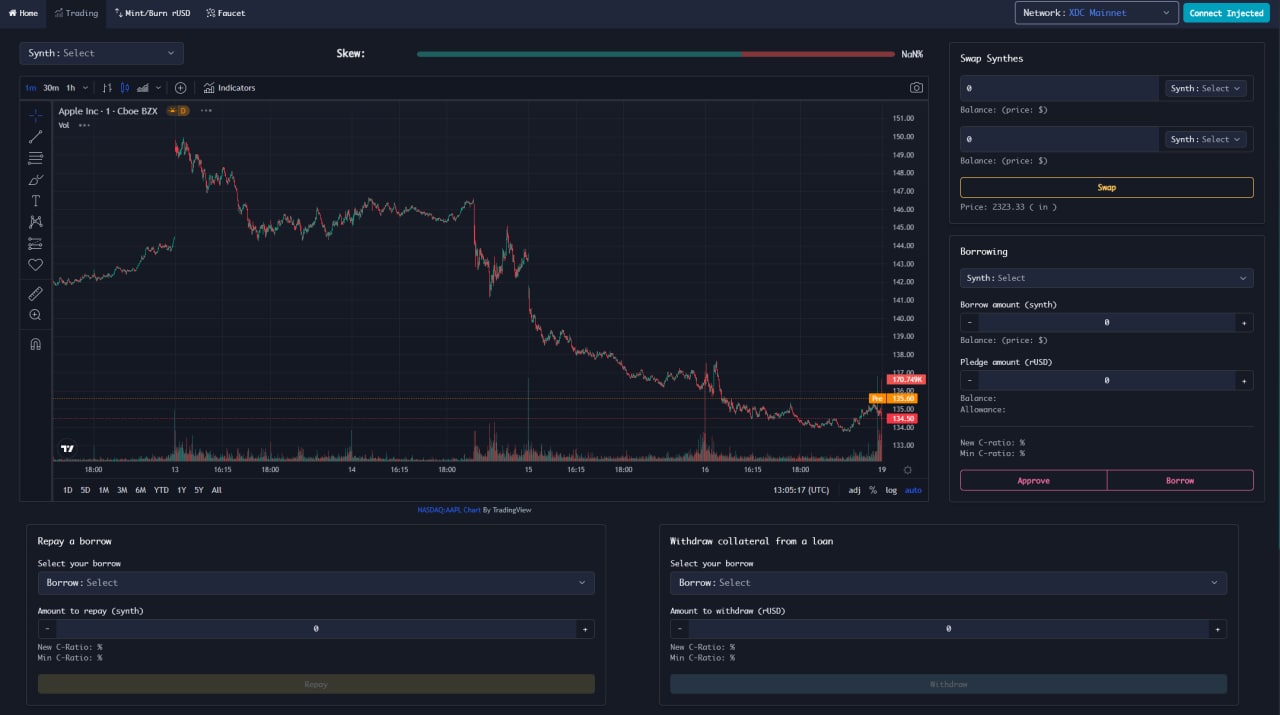The width and height of the screenshot is (1280, 715).
Task: Open the Synth Select dropdown above chart
Action: (101, 53)
